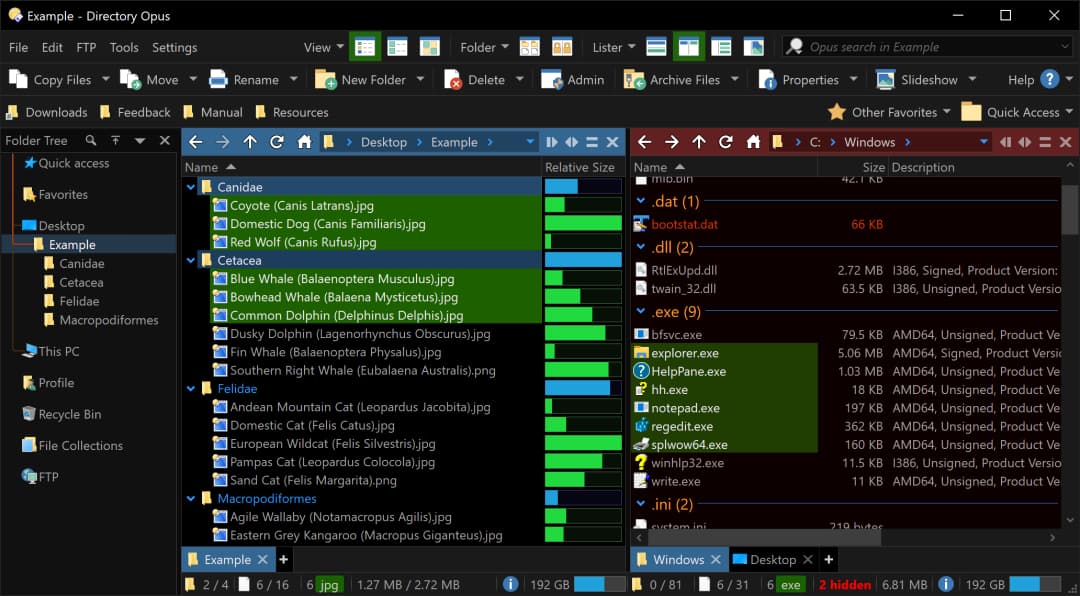Collapse the Canidae folder group
The width and height of the screenshot is (1080, 596).
(x=191, y=187)
